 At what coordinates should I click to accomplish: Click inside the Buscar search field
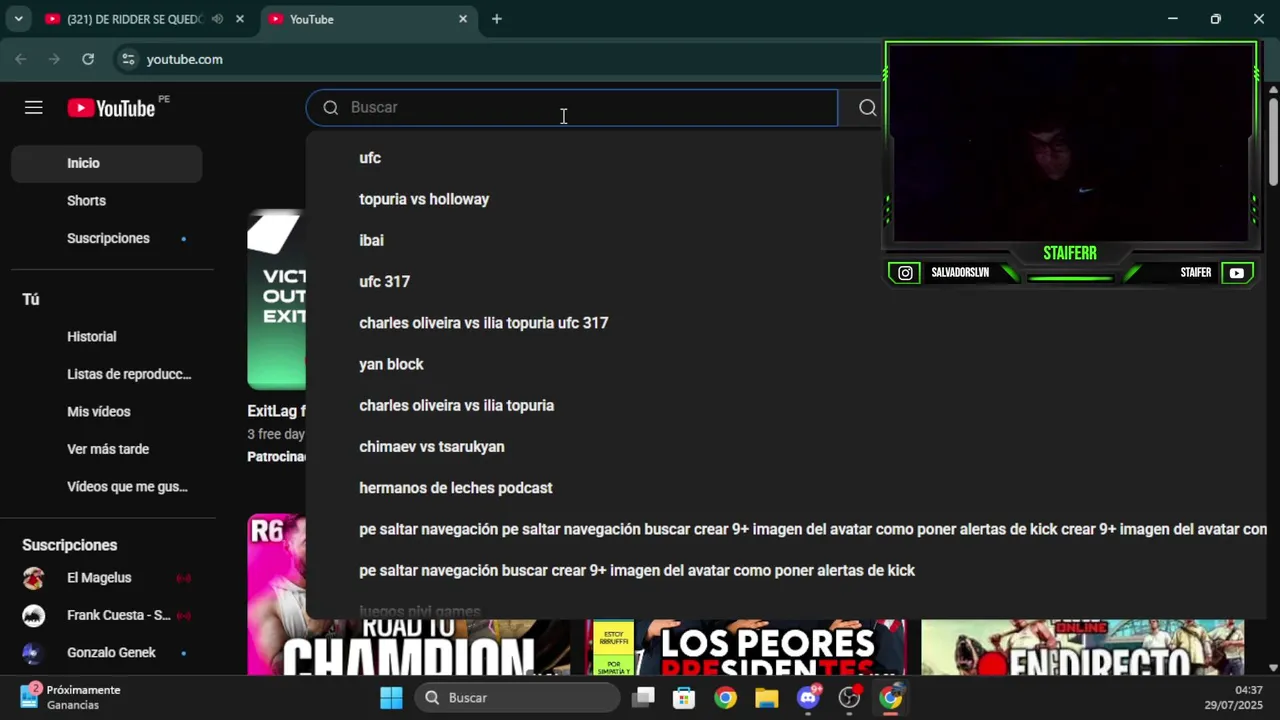tap(572, 108)
